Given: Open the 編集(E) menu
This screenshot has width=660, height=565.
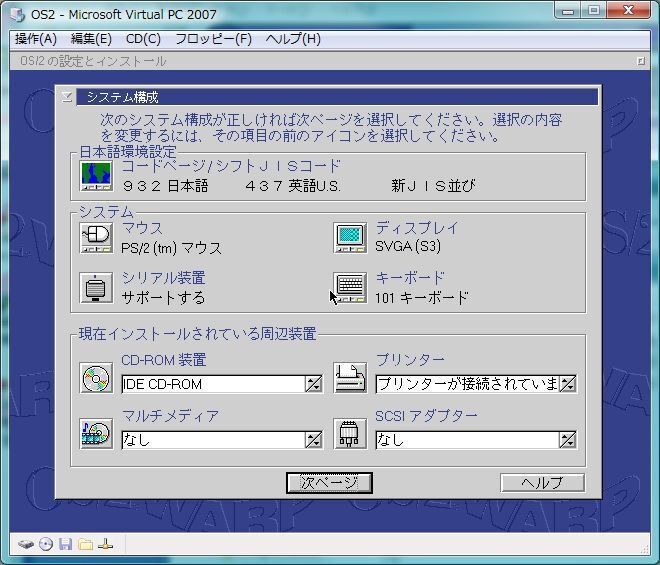Looking at the screenshot, I should click(x=91, y=39).
